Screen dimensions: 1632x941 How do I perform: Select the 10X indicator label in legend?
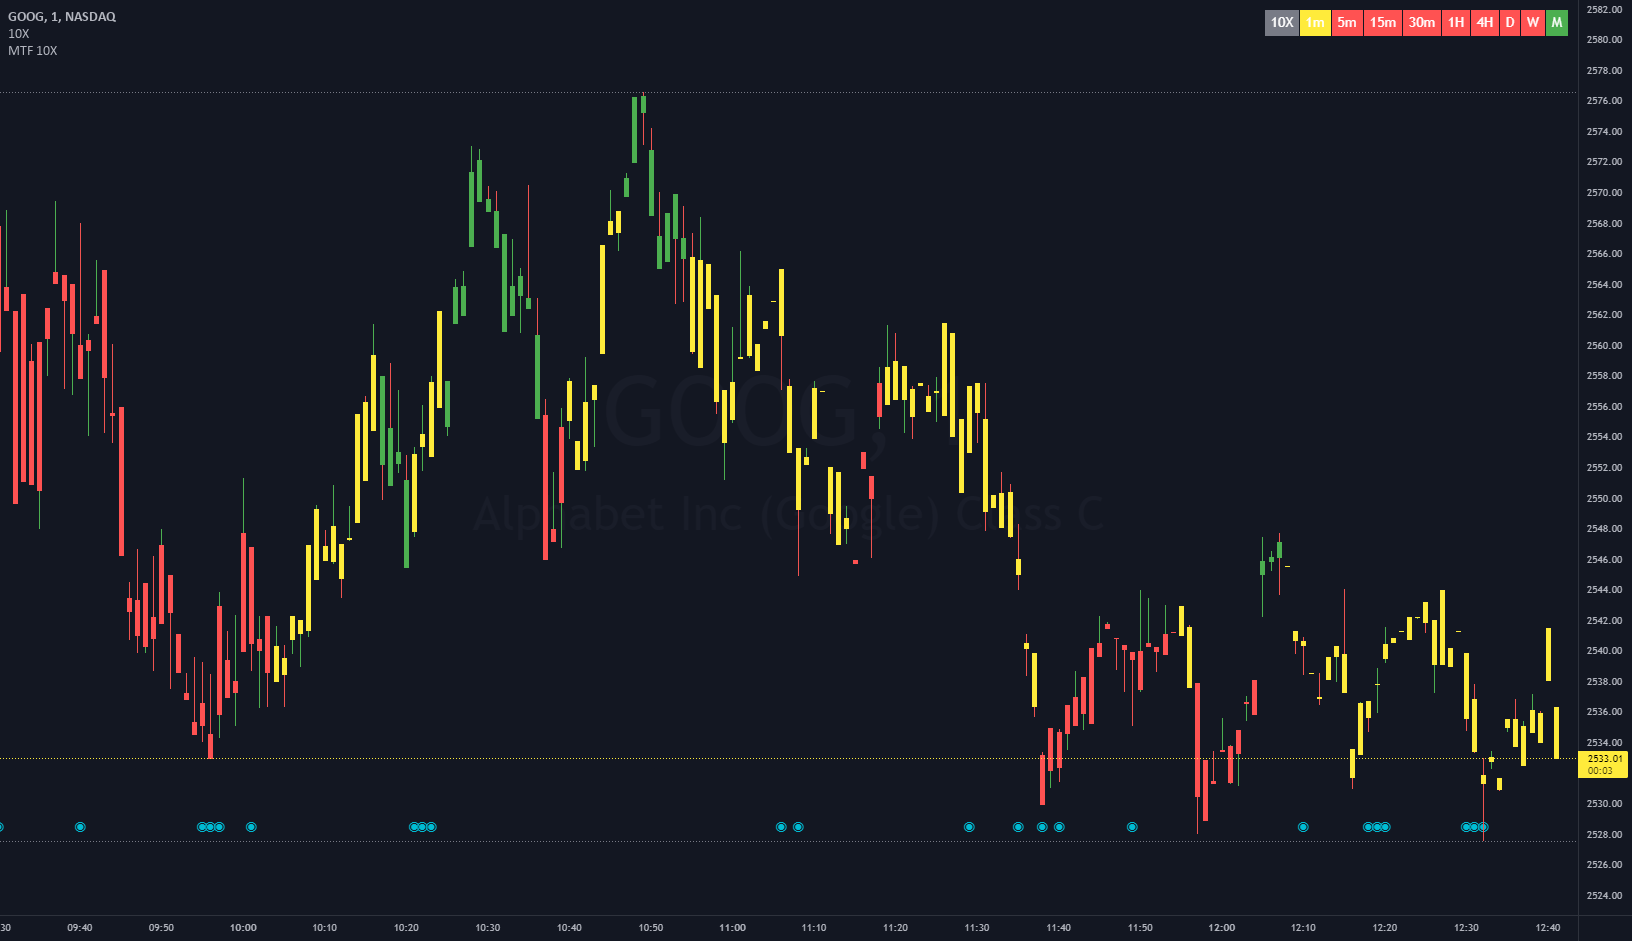(18, 33)
